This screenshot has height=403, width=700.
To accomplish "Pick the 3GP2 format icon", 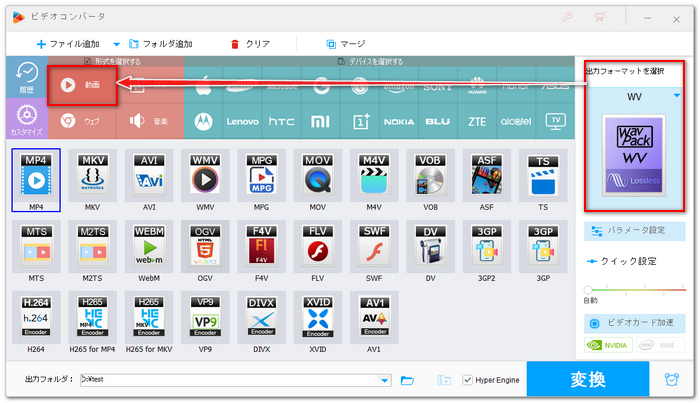I will [486, 248].
